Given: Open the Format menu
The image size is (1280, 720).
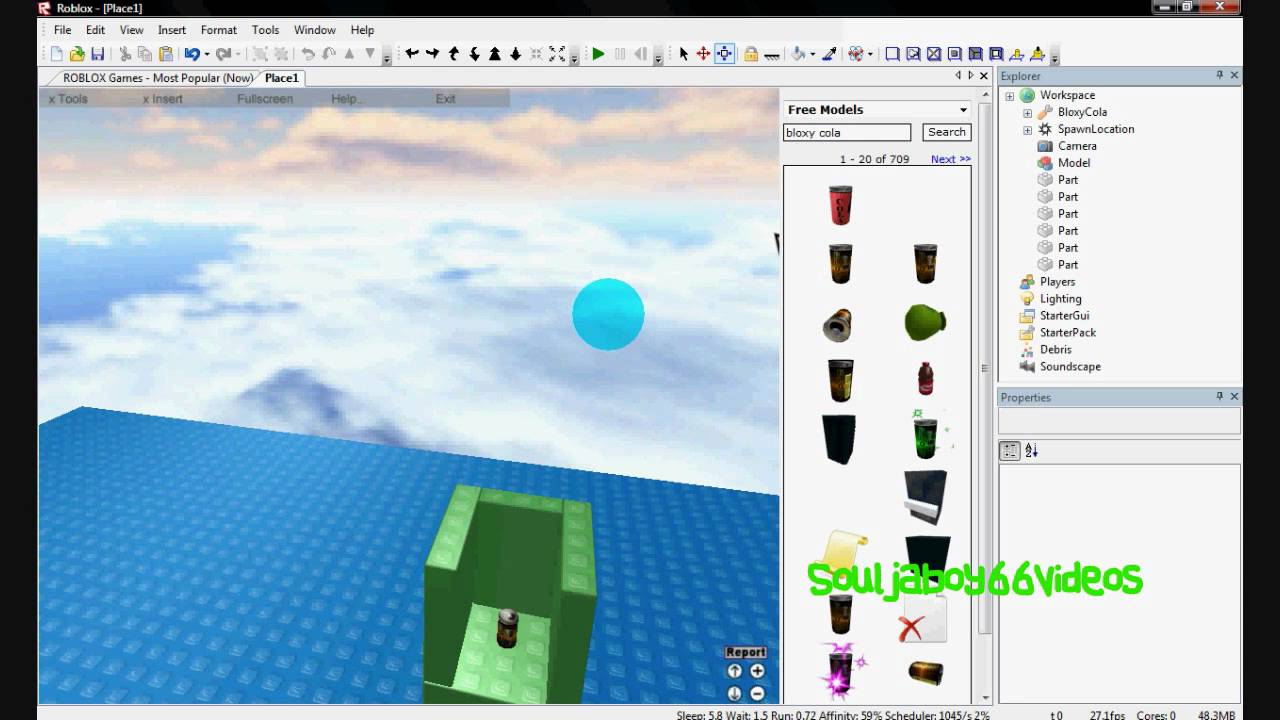Looking at the screenshot, I should pyautogui.click(x=219, y=30).
